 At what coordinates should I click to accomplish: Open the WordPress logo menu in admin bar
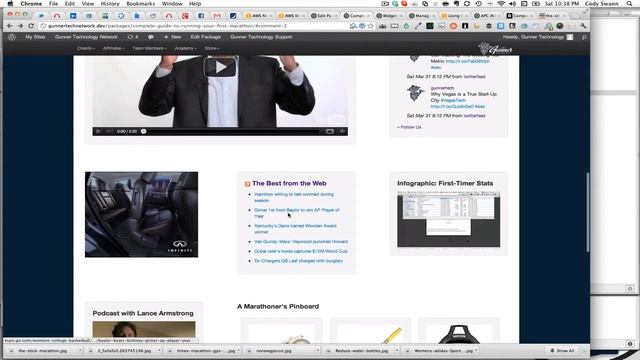tap(12, 37)
